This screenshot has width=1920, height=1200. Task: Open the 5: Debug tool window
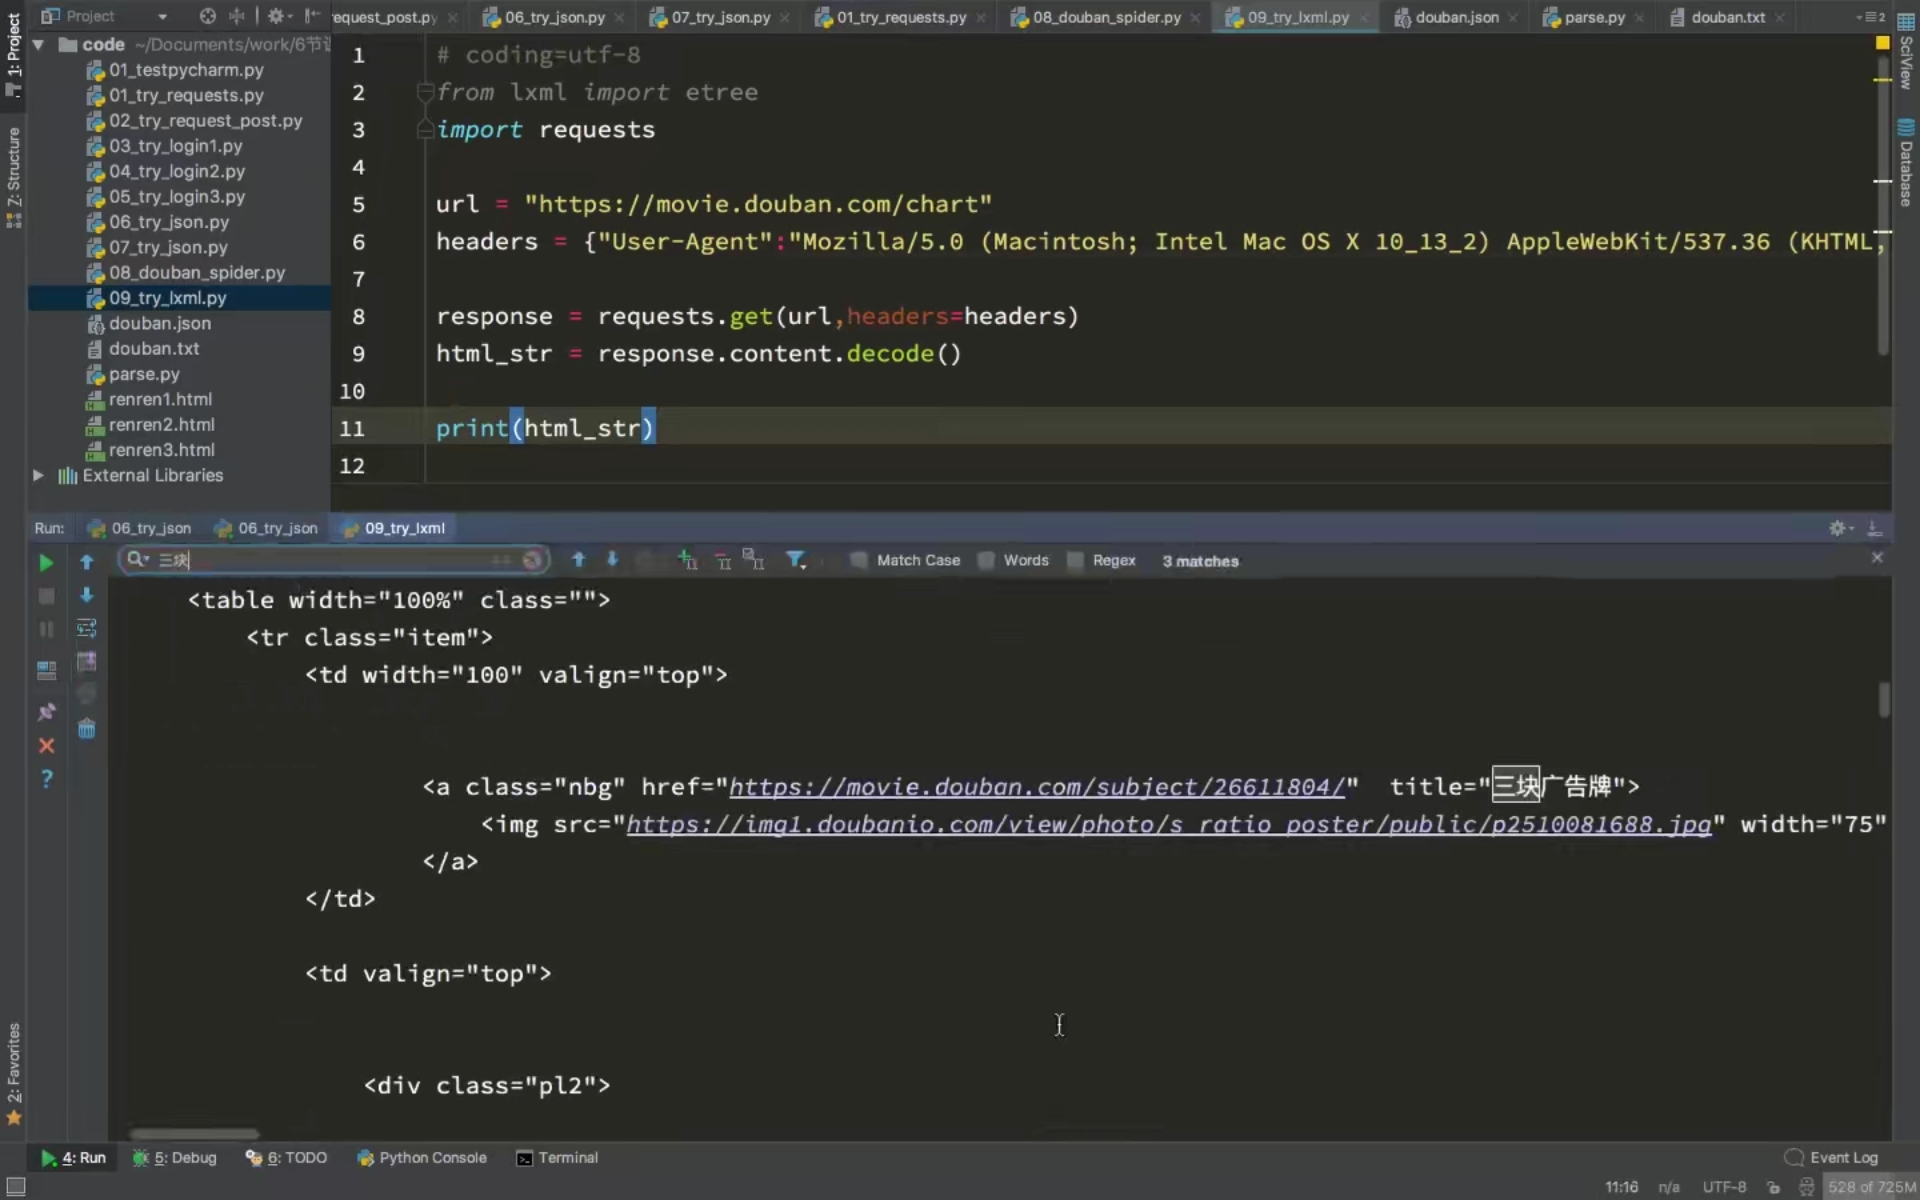pos(175,1158)
